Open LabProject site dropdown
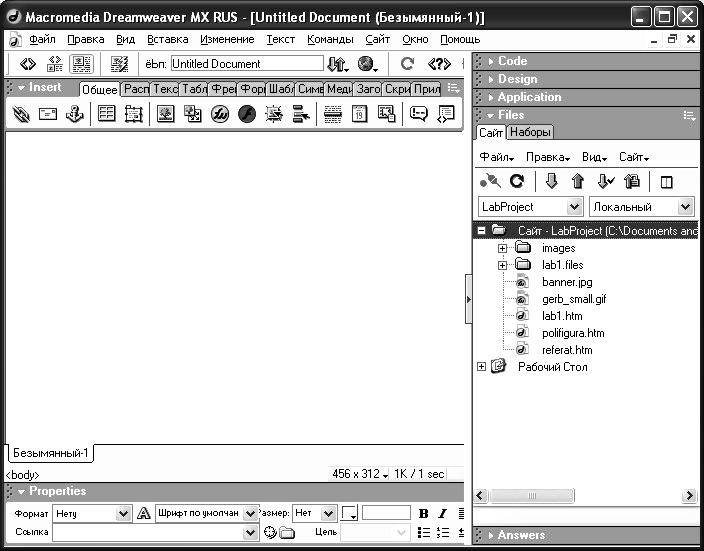The width and height of the screenshot is (704, 551). tap(574, 207)
